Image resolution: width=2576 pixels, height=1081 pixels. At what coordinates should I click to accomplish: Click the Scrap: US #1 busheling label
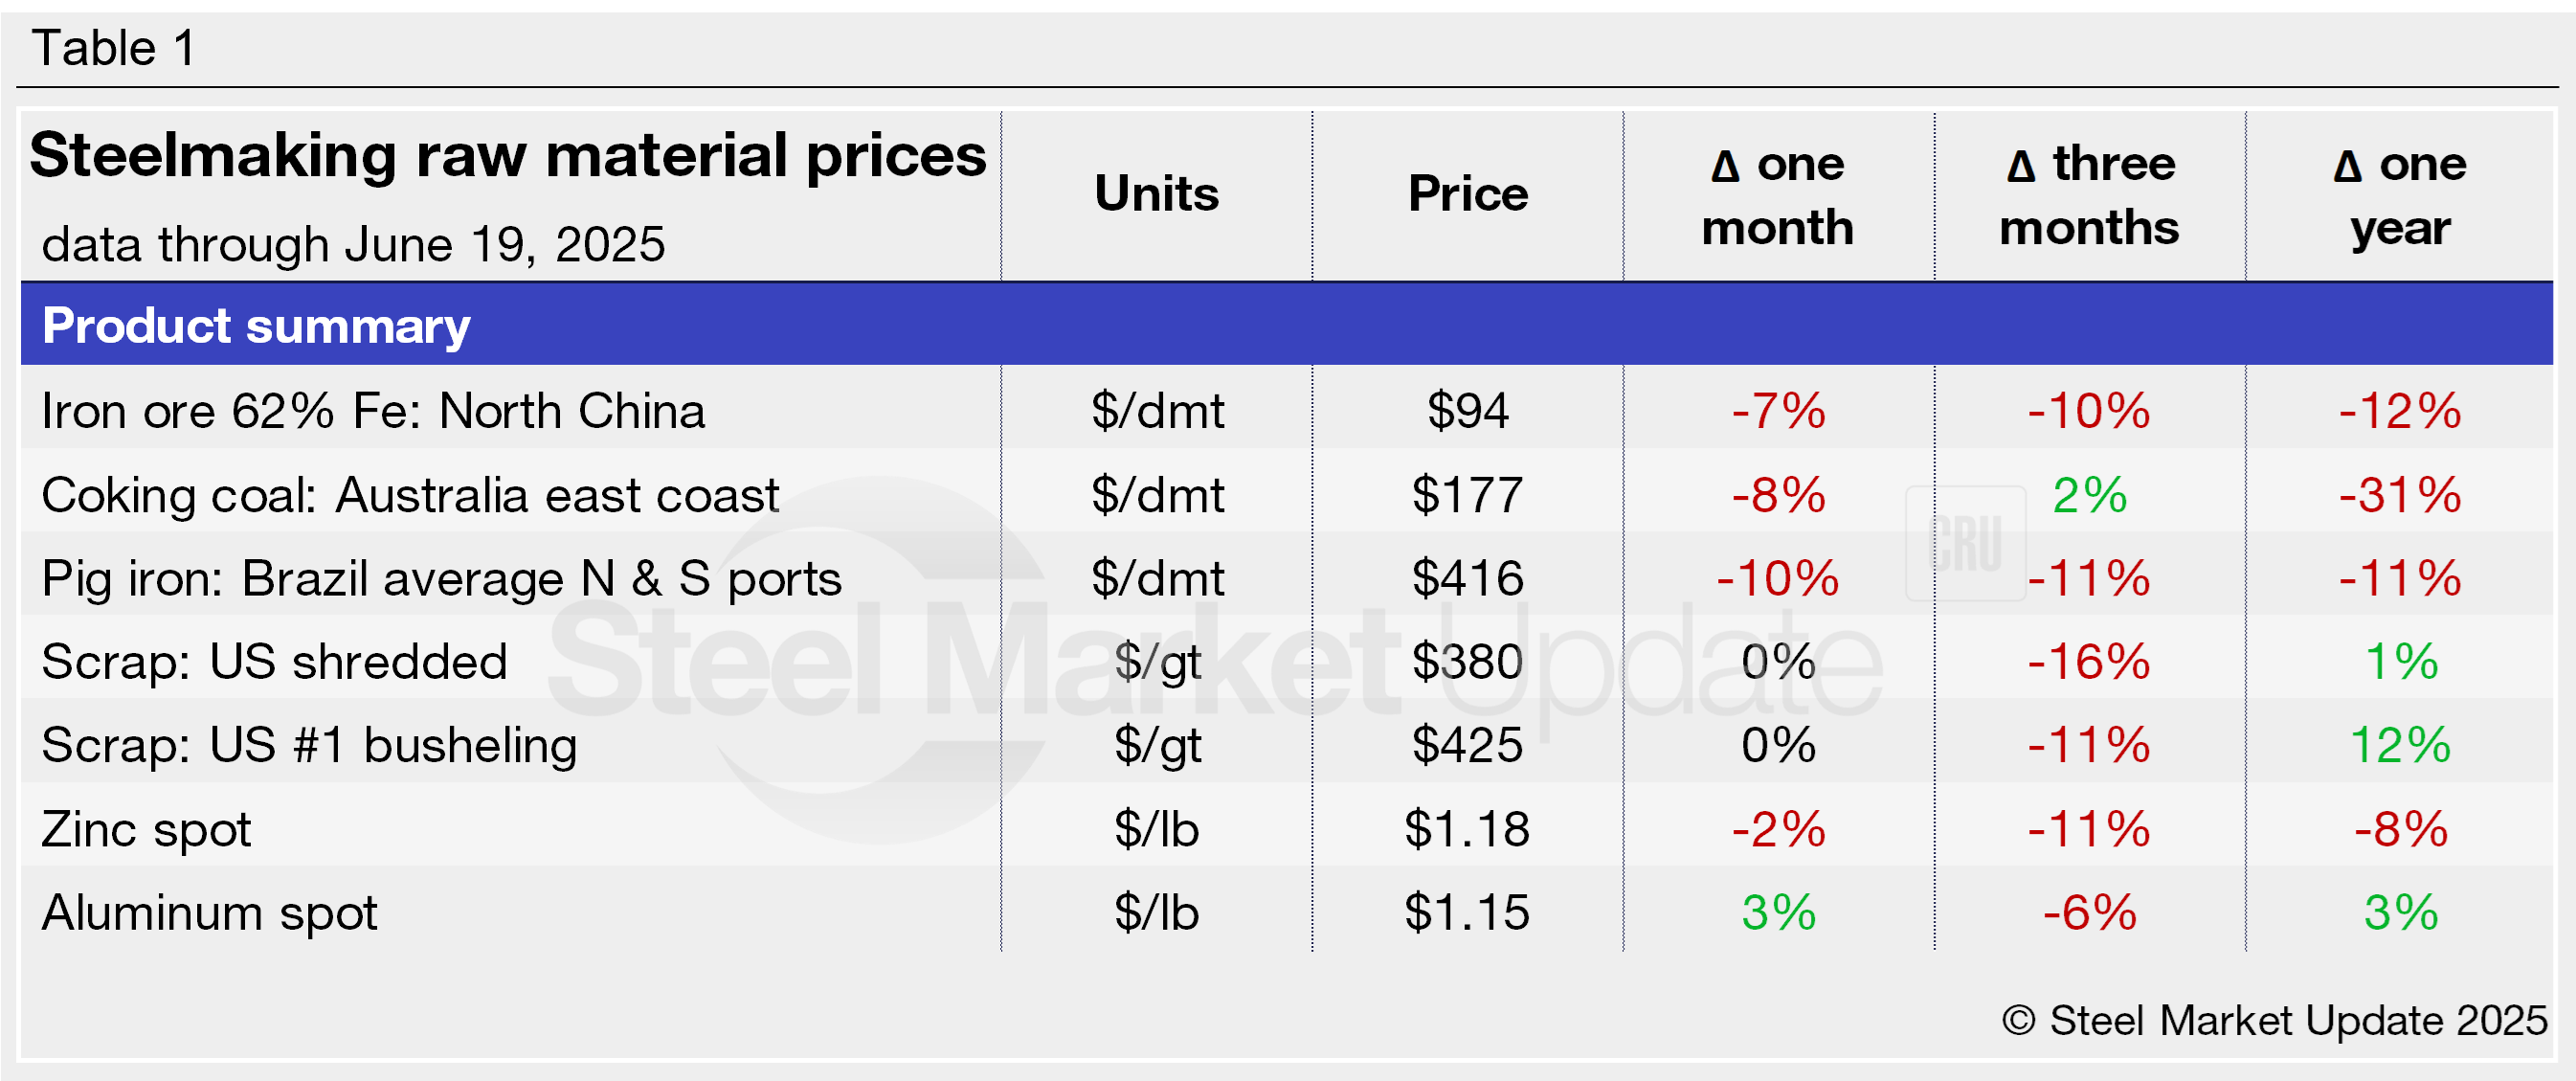click(x=309, y=746)
